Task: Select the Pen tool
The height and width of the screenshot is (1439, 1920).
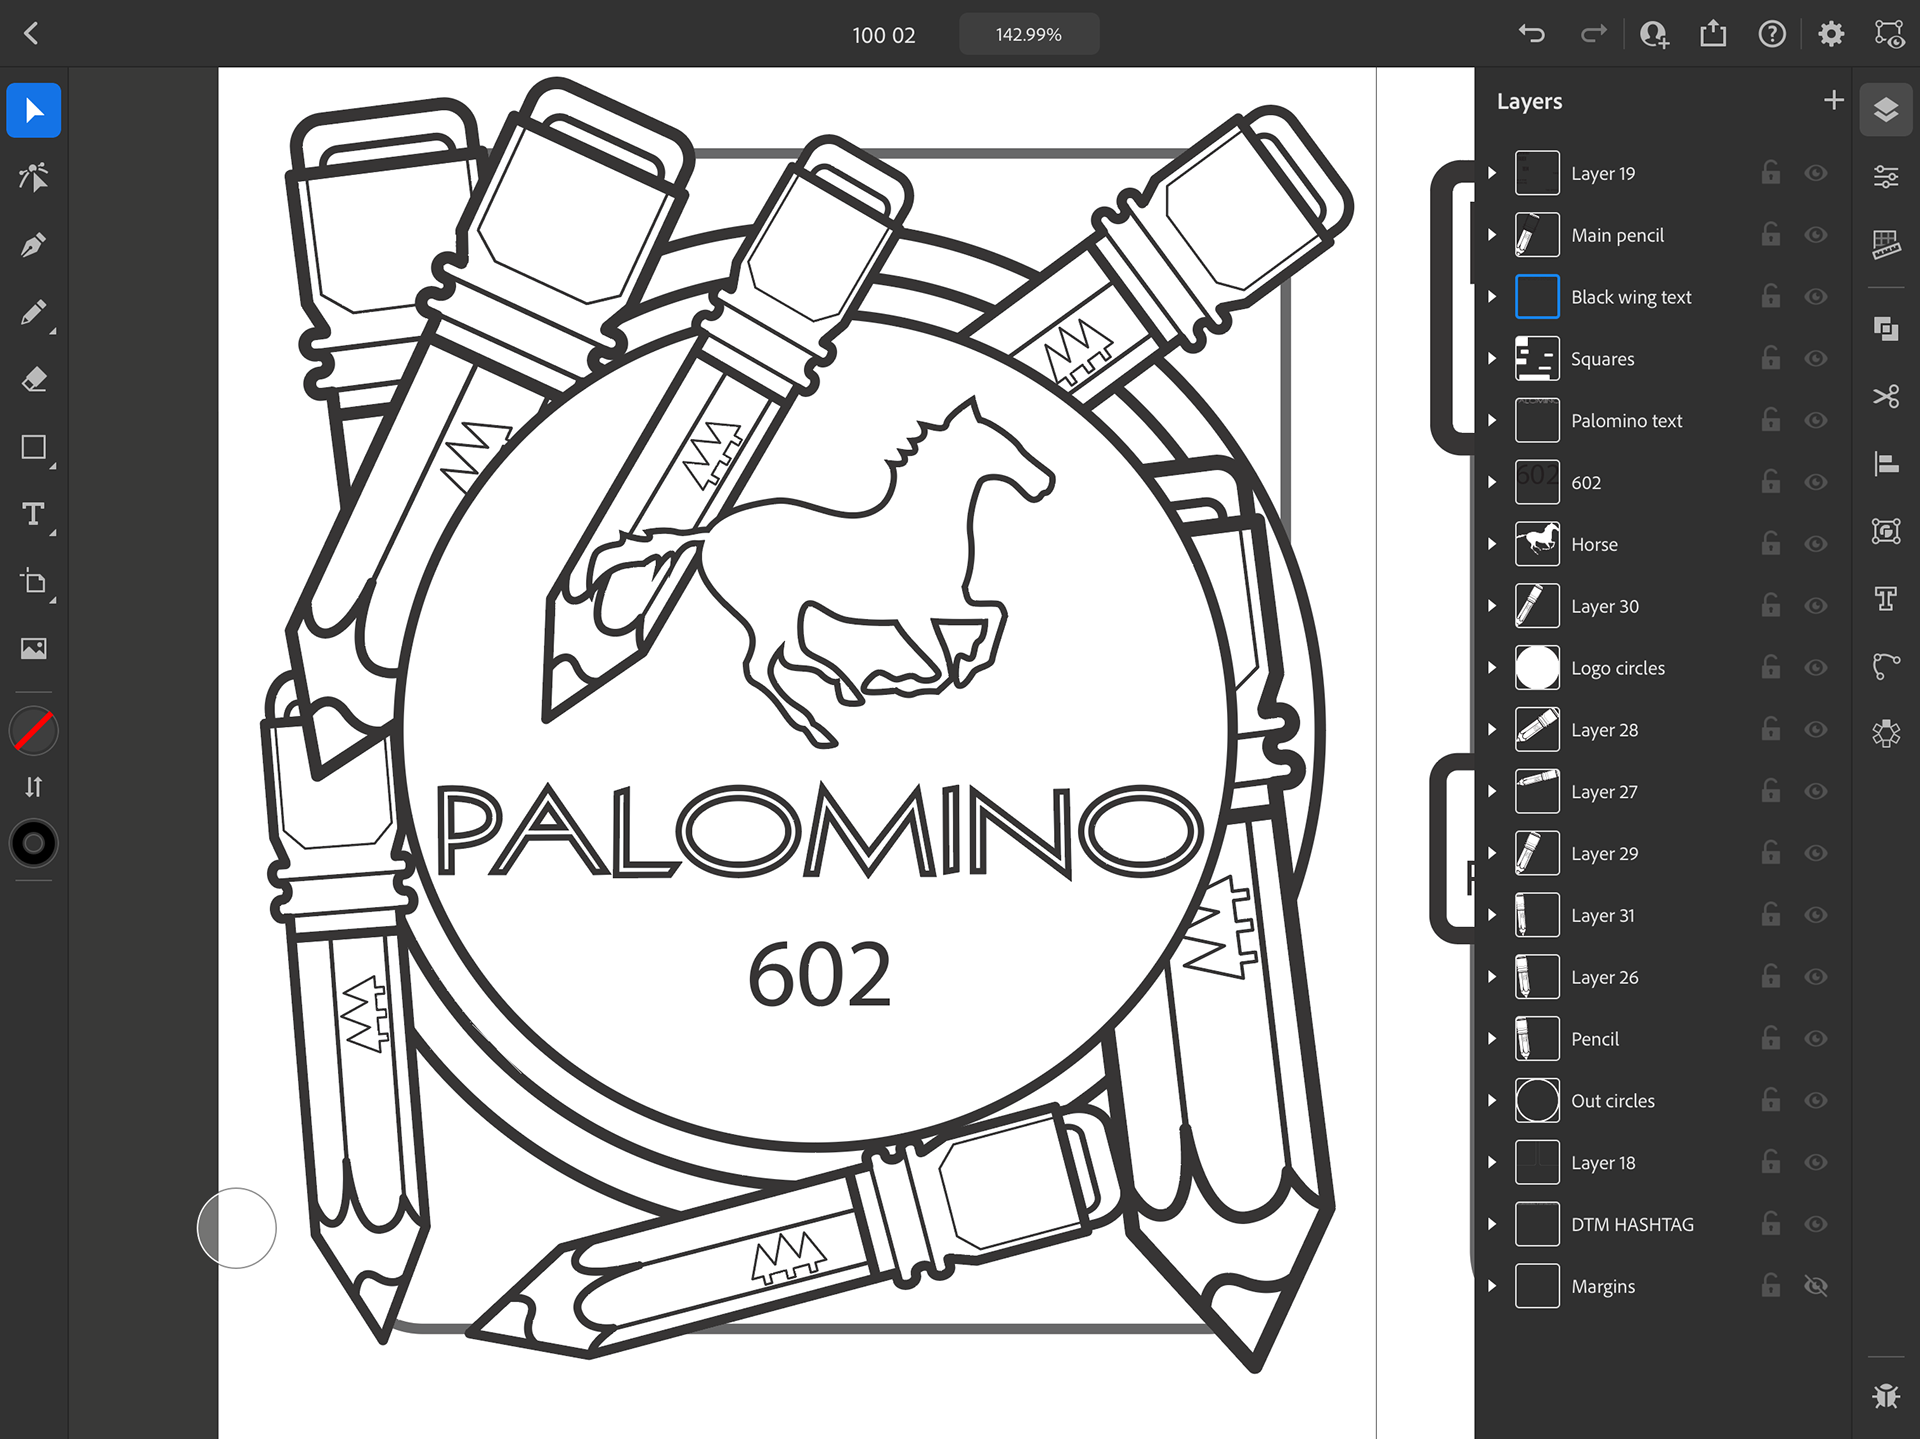Action: click(34, 245)
